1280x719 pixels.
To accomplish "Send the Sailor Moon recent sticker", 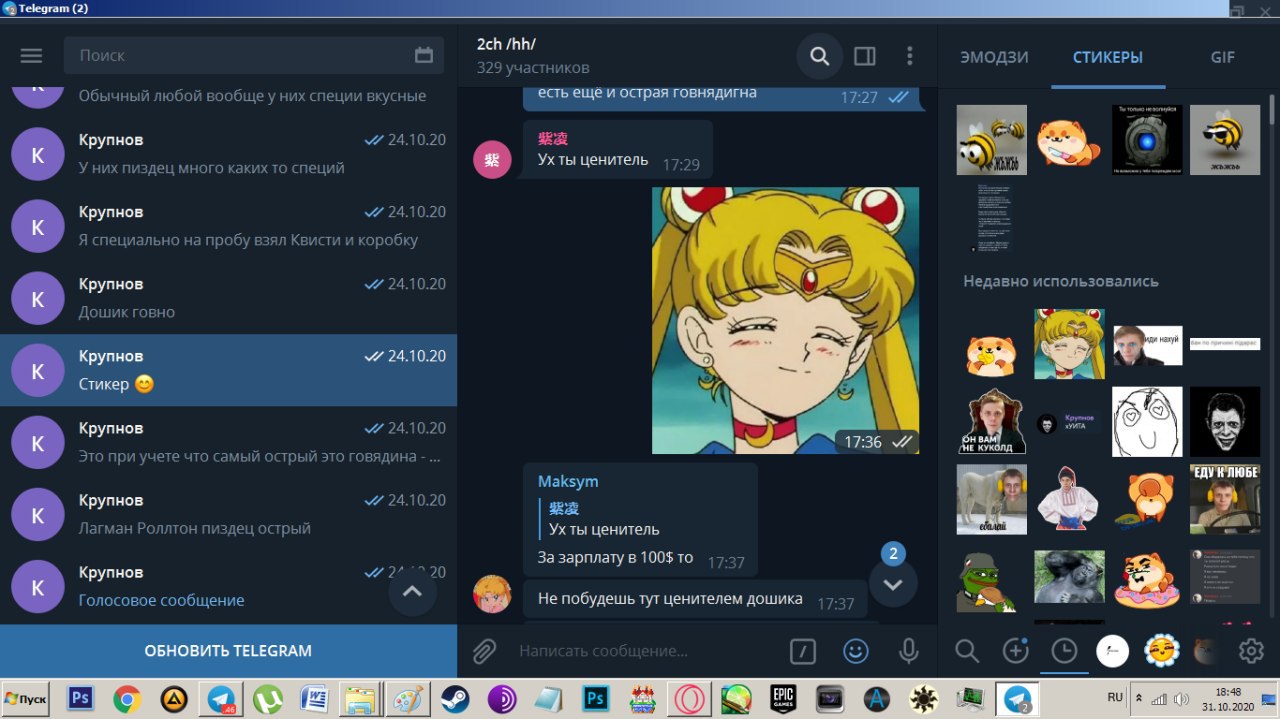I will pos(1069,344).
